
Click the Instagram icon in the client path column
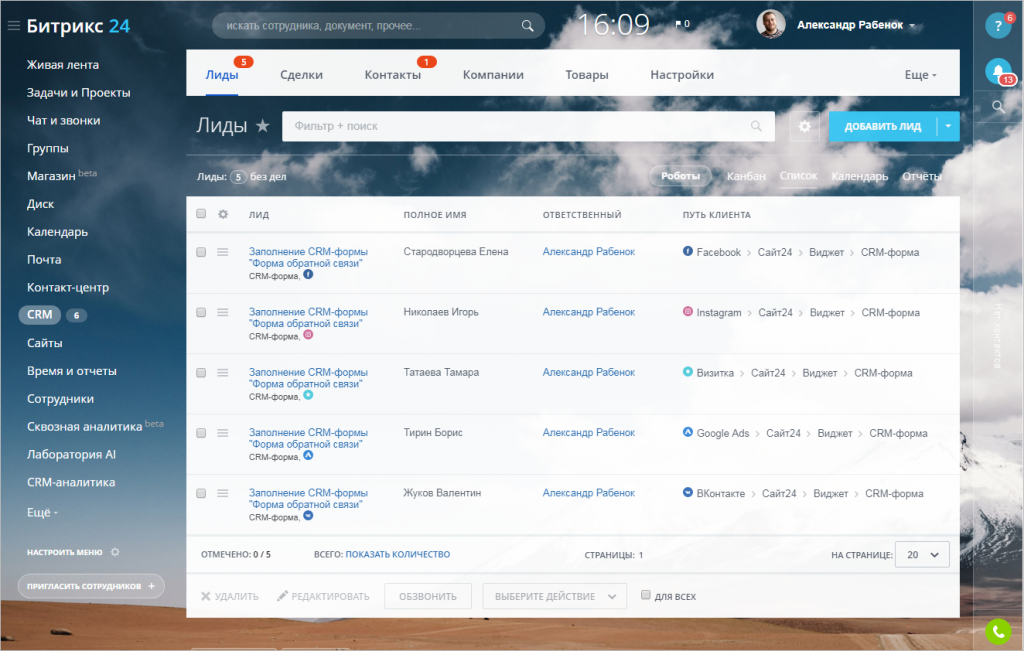tap(688, 311)
